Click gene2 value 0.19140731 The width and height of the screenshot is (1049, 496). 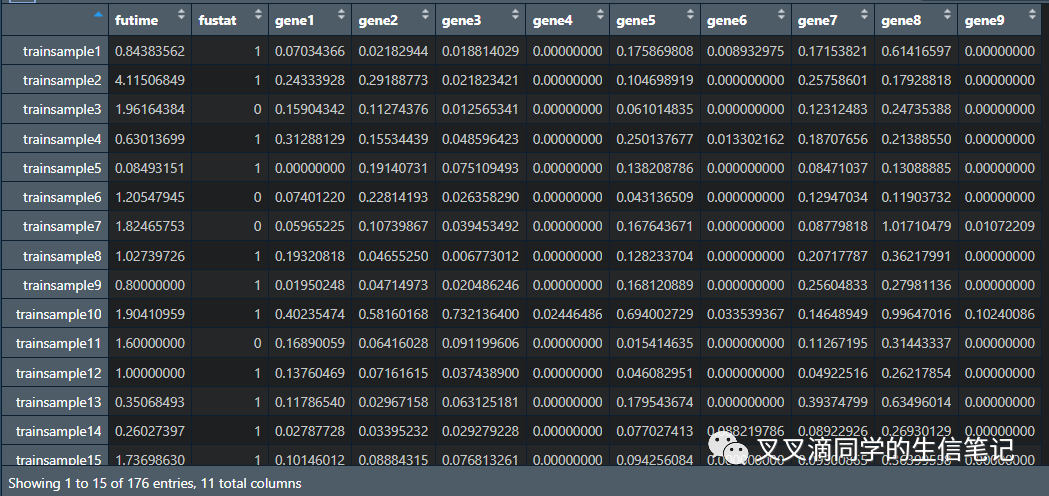point(393,168)
